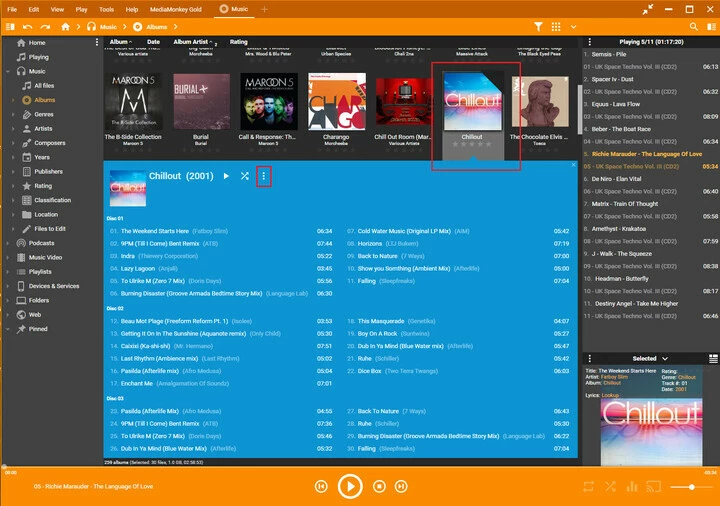Toggle shuffle in the player bar
This screenshot has width=720, height=506.
[610, 487]
